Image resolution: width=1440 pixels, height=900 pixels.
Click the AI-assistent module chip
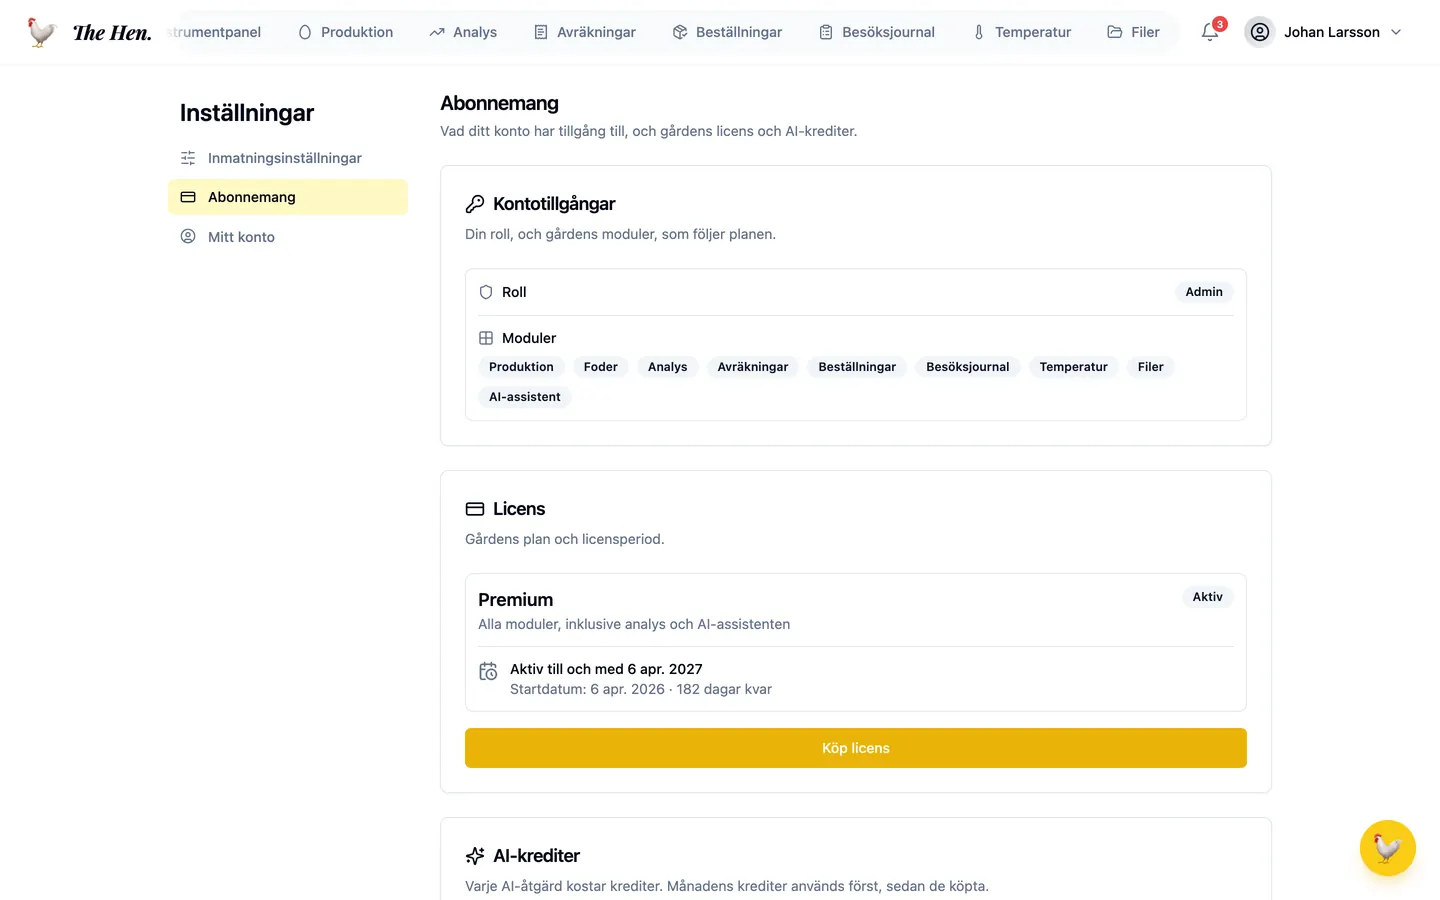525,397
